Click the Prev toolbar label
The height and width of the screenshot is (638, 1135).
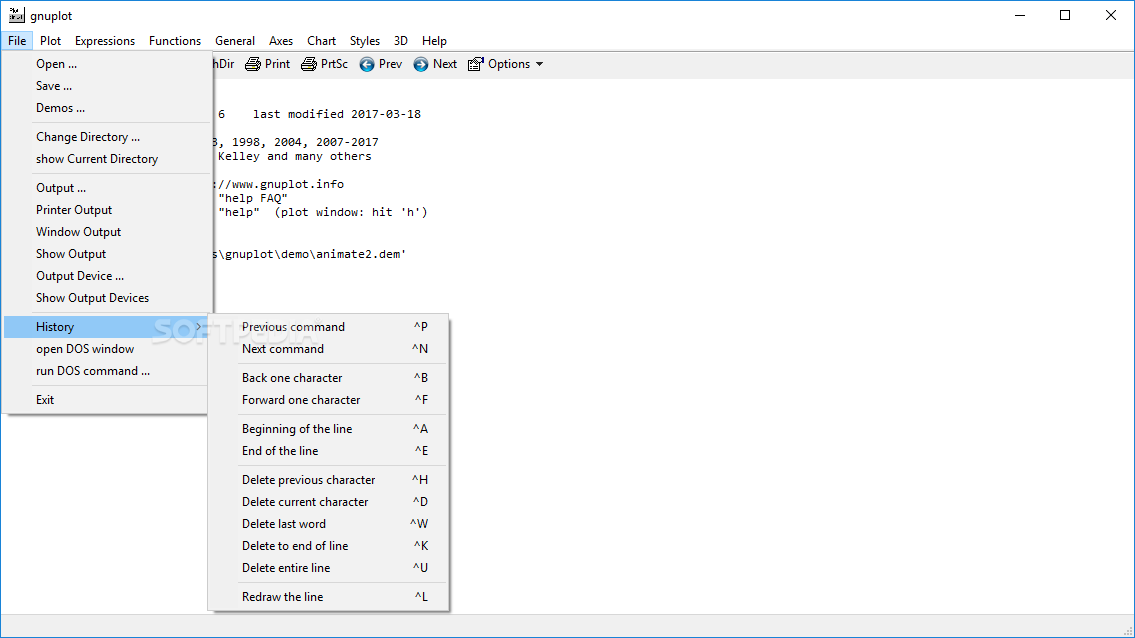pos(390,64)
